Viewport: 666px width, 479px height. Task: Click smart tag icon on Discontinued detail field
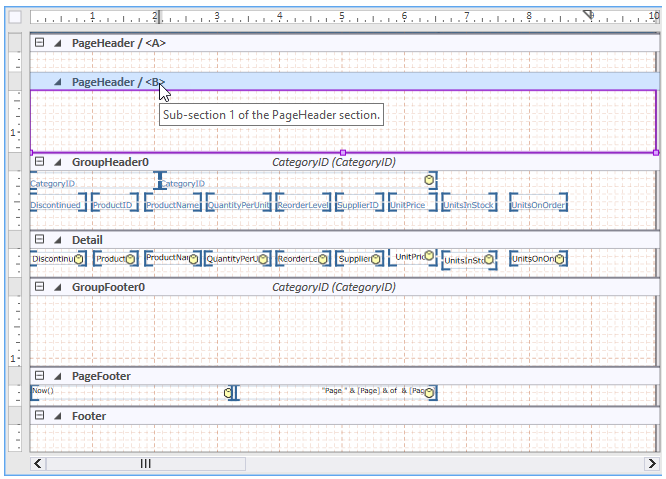81,259
